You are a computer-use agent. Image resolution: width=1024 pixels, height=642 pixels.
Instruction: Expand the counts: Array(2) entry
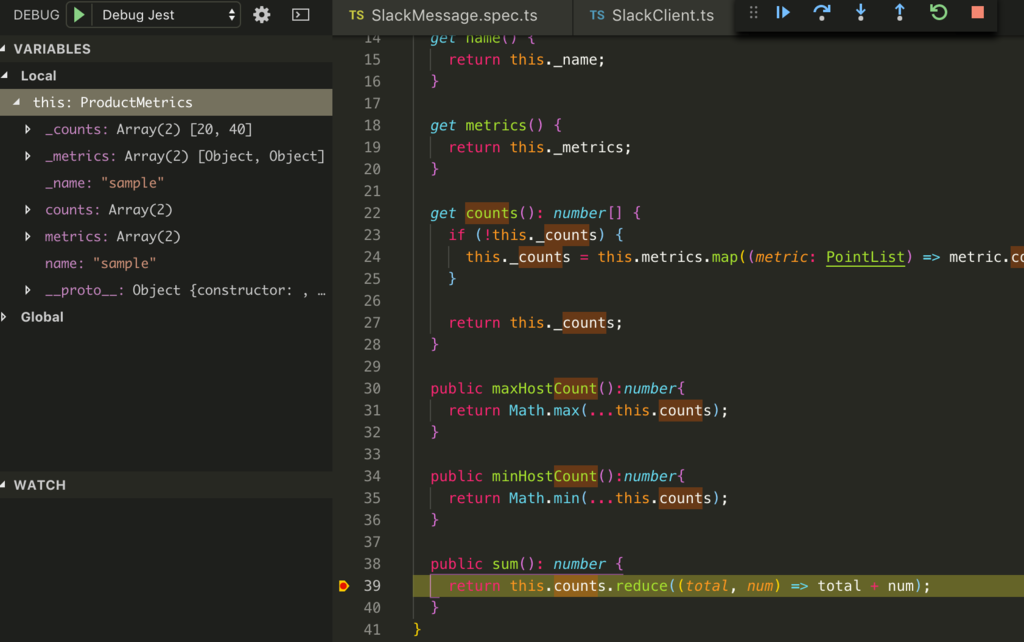click(28, 210)
